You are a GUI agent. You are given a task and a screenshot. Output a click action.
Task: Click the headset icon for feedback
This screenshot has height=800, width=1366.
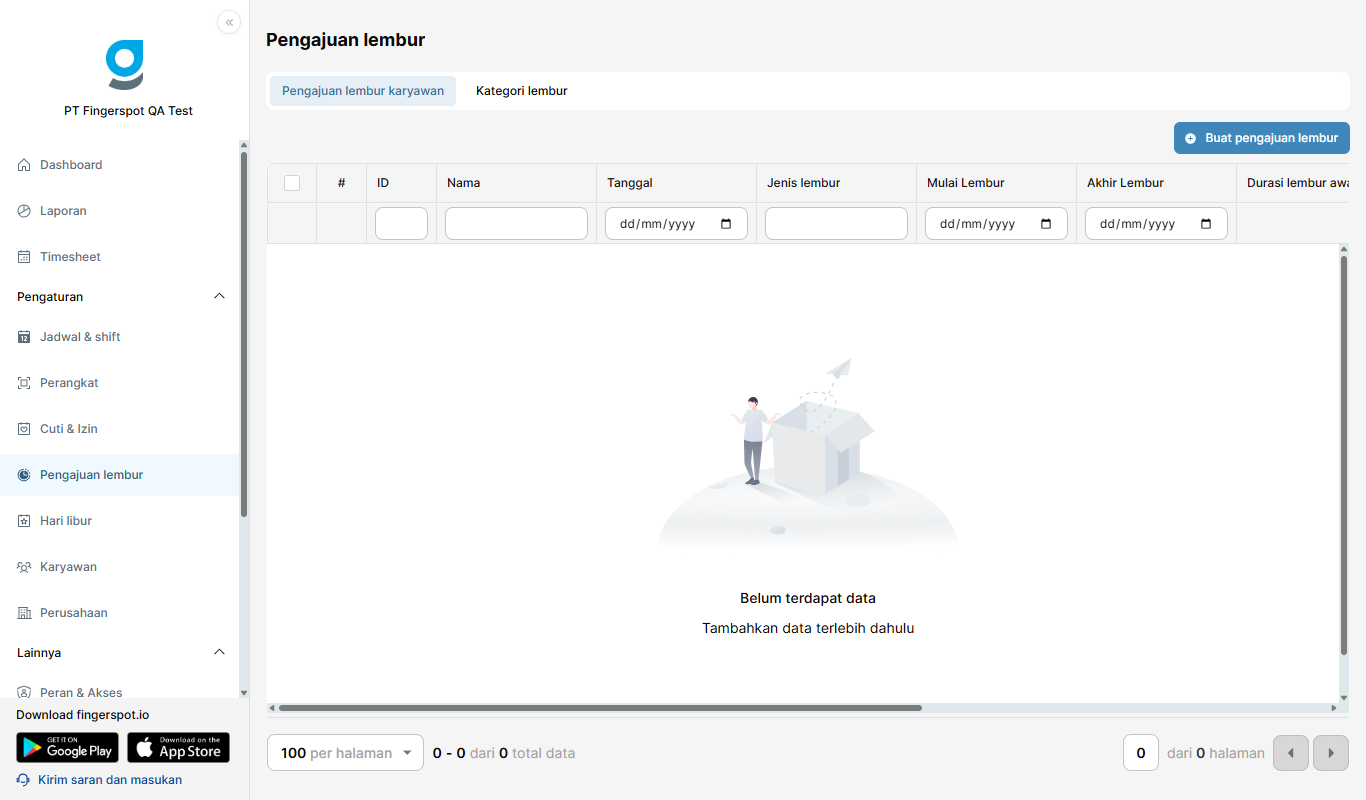[24, 780]
